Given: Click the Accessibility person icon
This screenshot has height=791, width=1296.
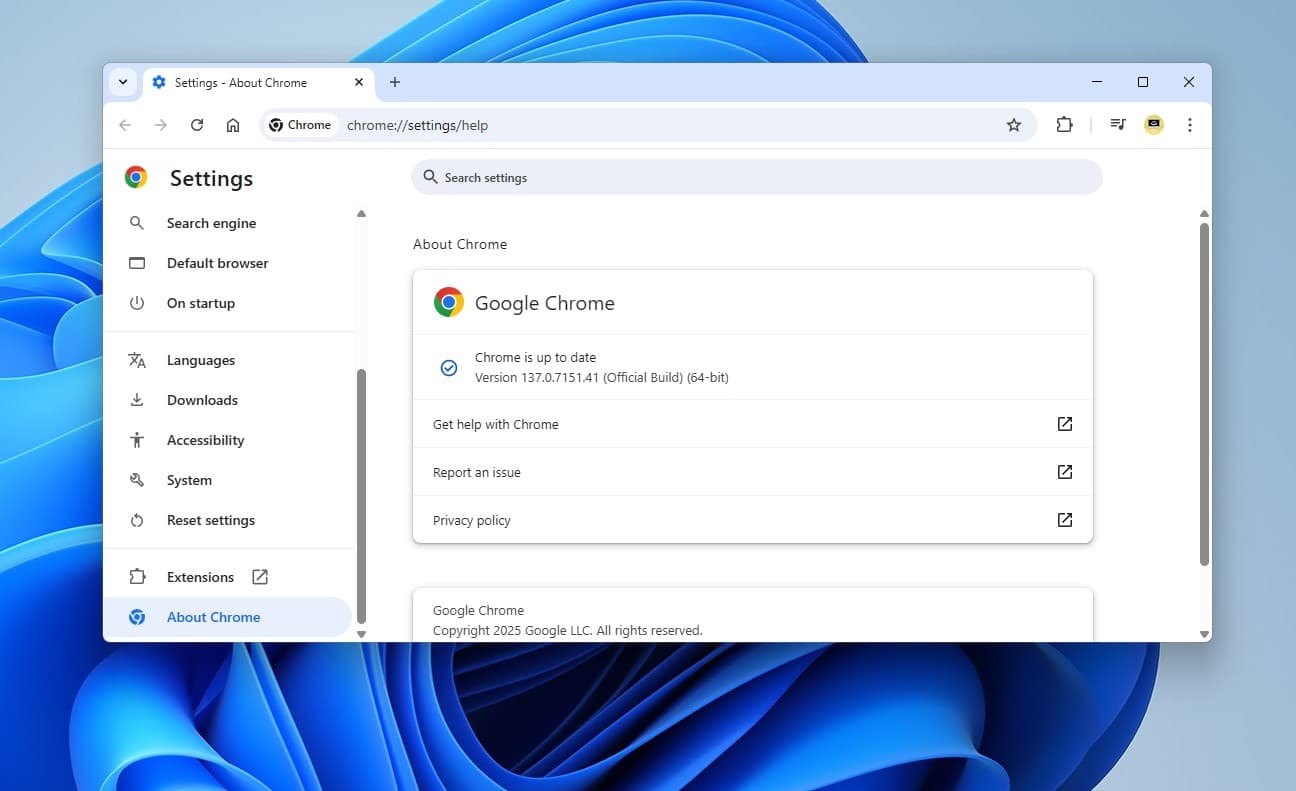Looking at the screenshot, I should [x=137, y=440].
